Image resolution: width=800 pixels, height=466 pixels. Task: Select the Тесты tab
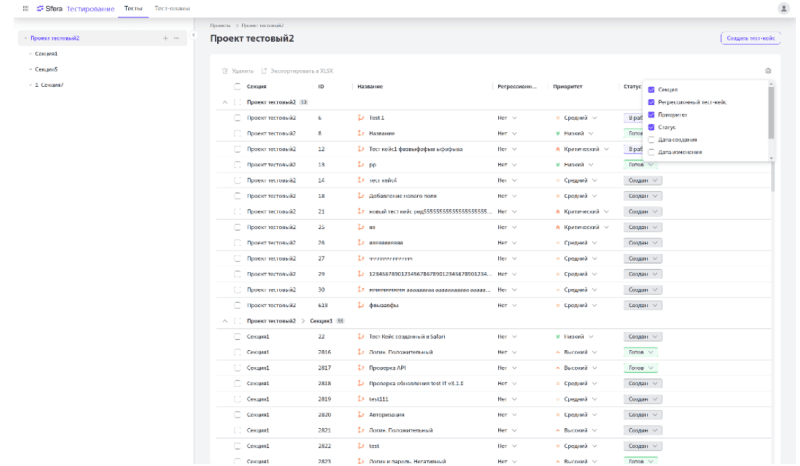(133, 8)
